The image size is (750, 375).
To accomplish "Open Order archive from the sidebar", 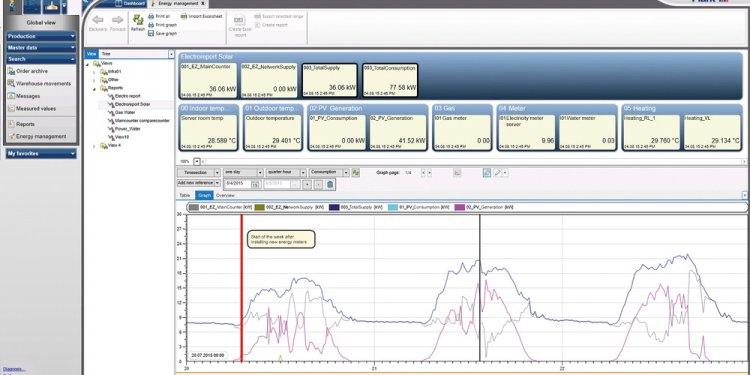I will [28, 71].
